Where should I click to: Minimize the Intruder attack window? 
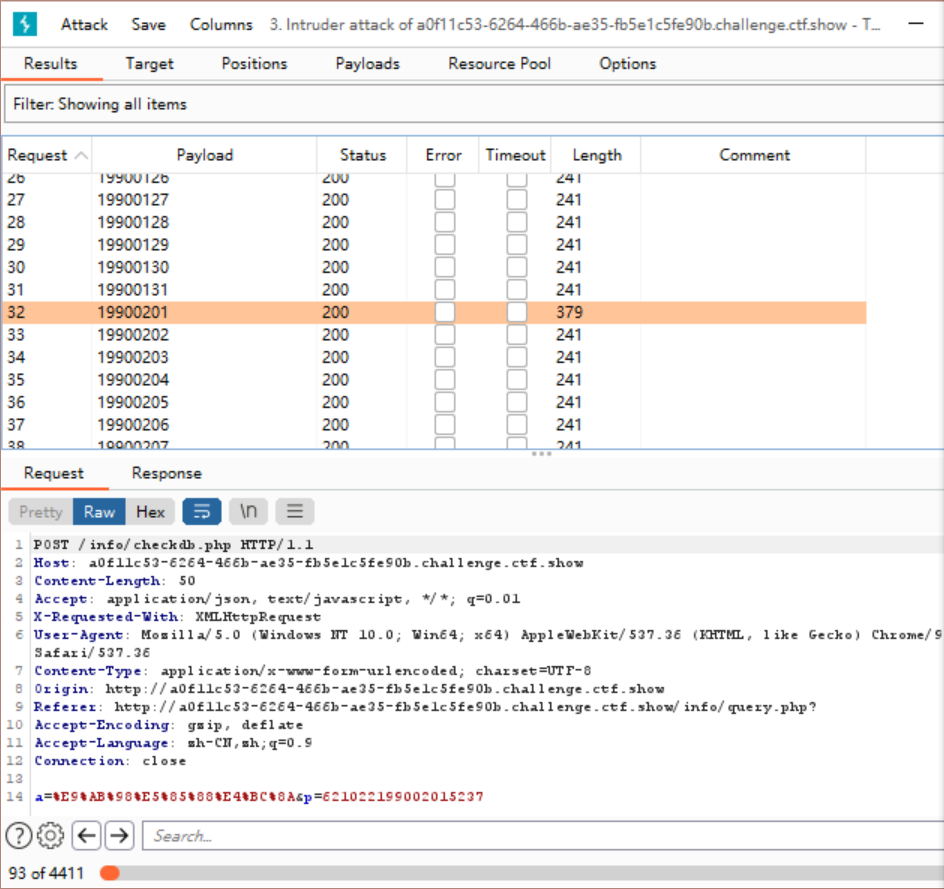click(916, 24)
